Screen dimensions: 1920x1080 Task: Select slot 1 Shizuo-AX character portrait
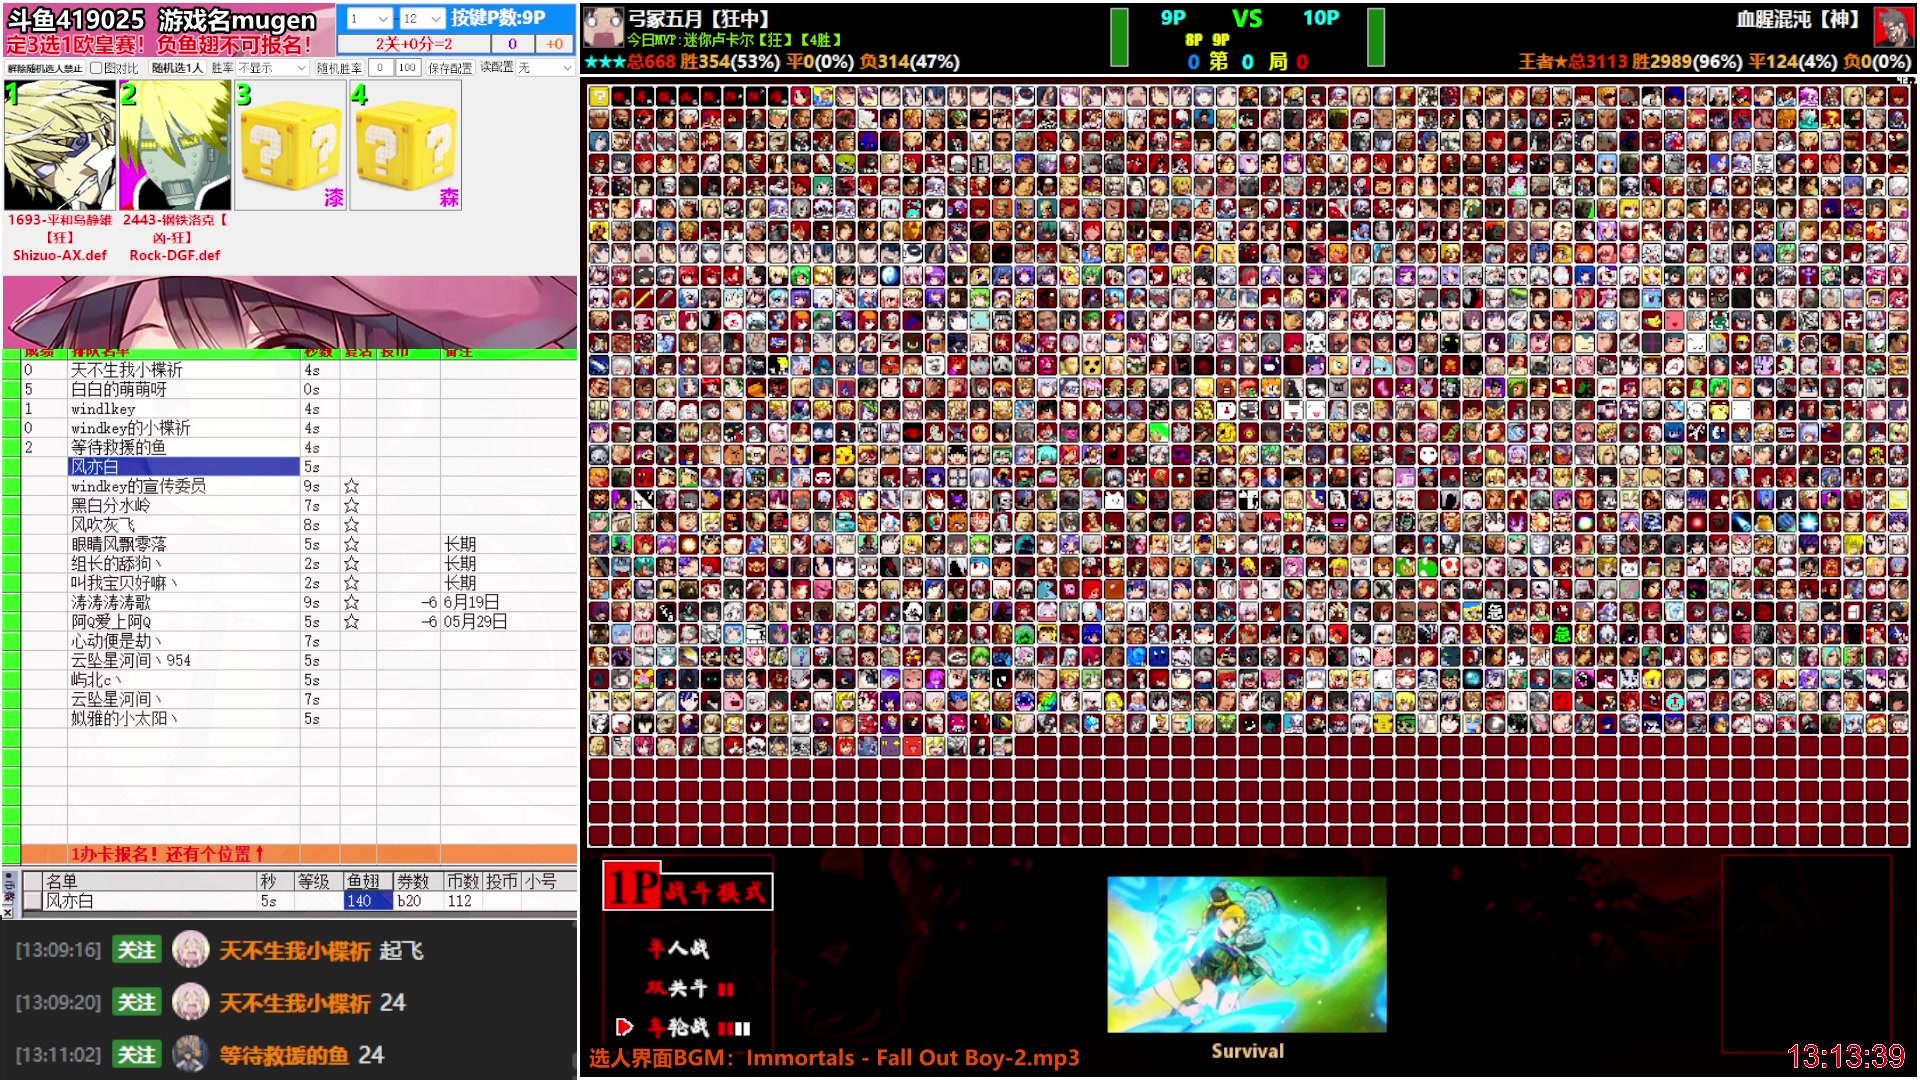[x=60, y=145]
